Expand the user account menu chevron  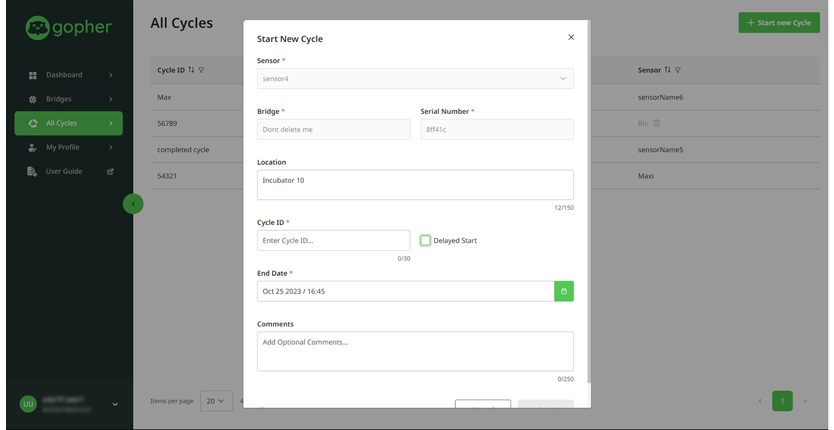[115, 404]
